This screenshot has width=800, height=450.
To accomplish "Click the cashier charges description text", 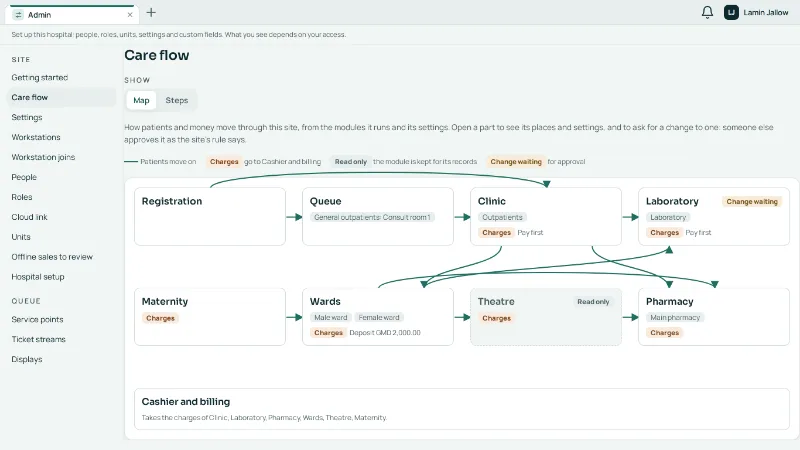I will pyautogui.click(x=264, y=417).
